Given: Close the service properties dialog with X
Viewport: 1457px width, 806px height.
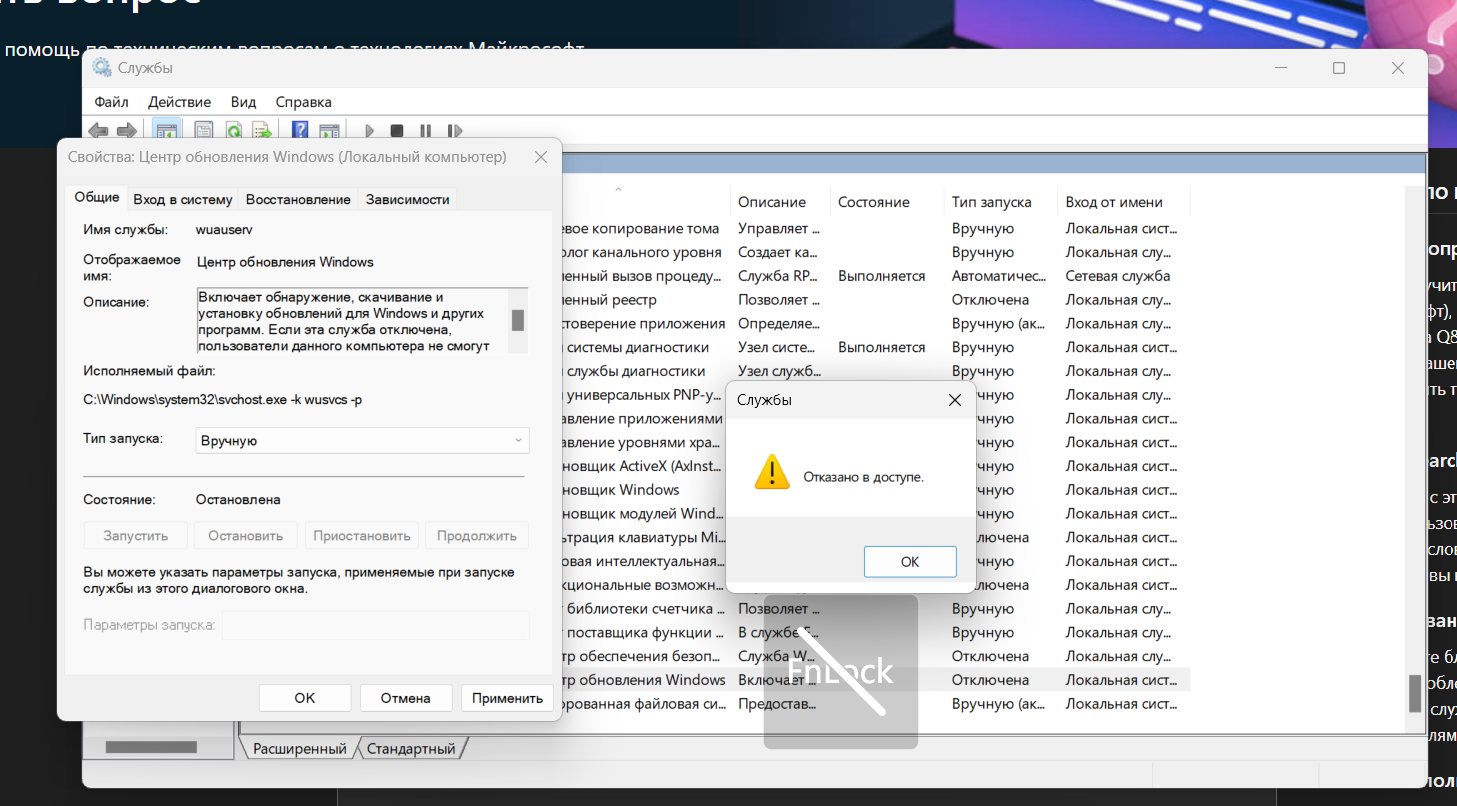Looking at the screenshot, I should [x=541, y=157].
